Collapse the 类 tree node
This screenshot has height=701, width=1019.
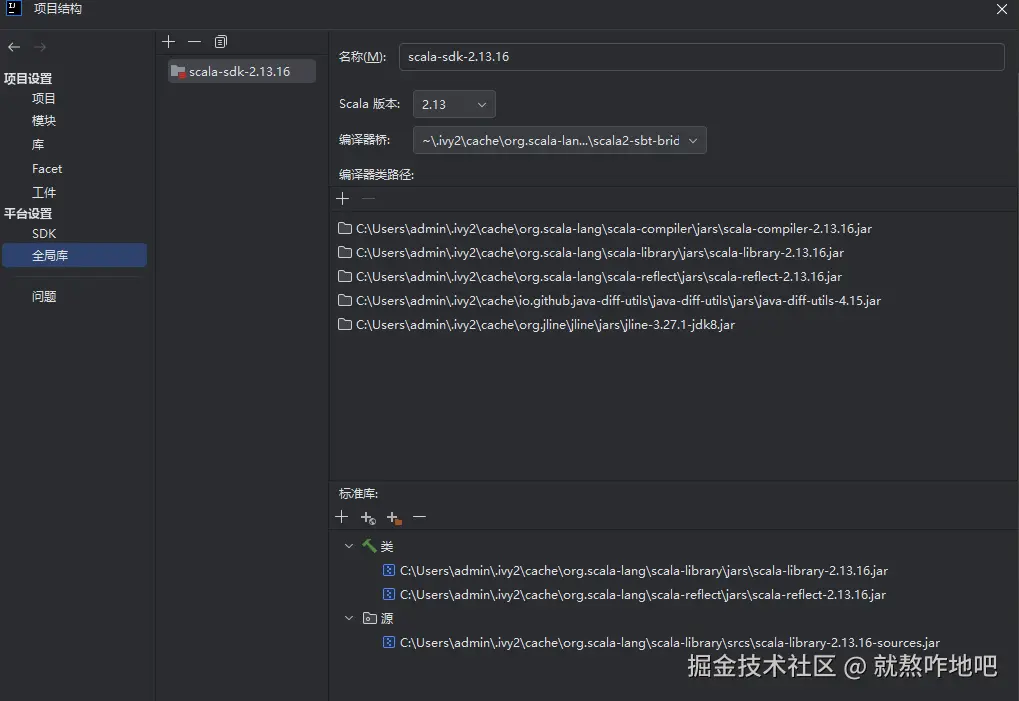[348, 546]
